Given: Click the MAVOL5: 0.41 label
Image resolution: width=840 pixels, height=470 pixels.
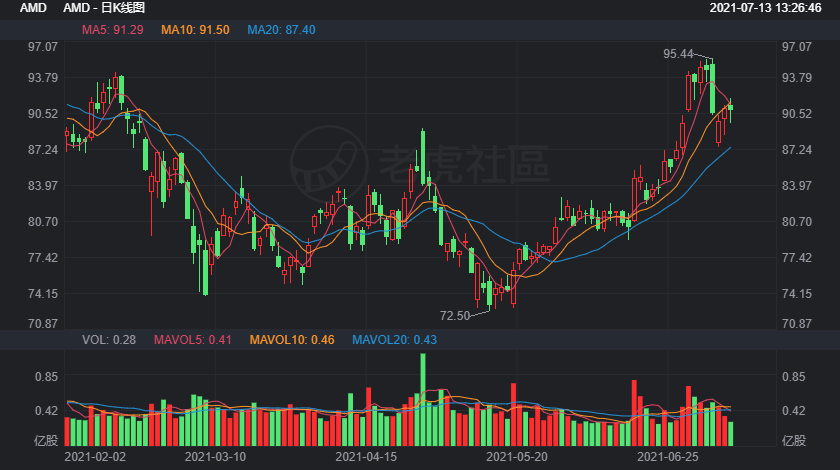Looking at the screenshot, I should [193, 340].
